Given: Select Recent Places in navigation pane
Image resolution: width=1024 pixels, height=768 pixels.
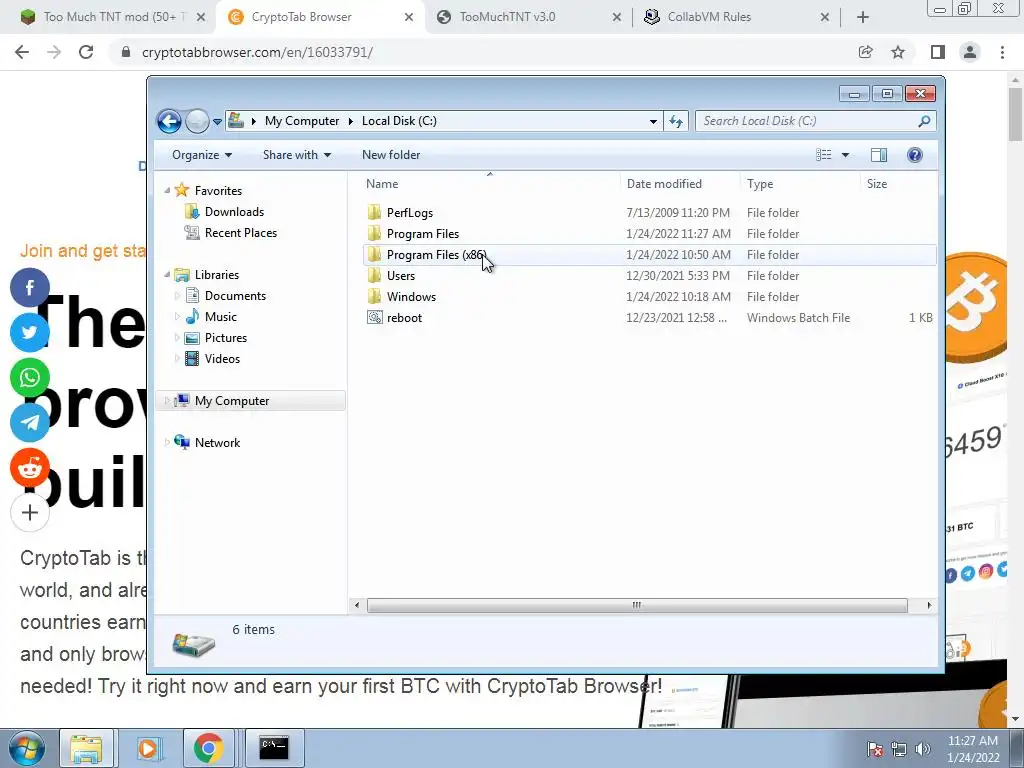Looking at the screenshot, I should click(231, 232).
